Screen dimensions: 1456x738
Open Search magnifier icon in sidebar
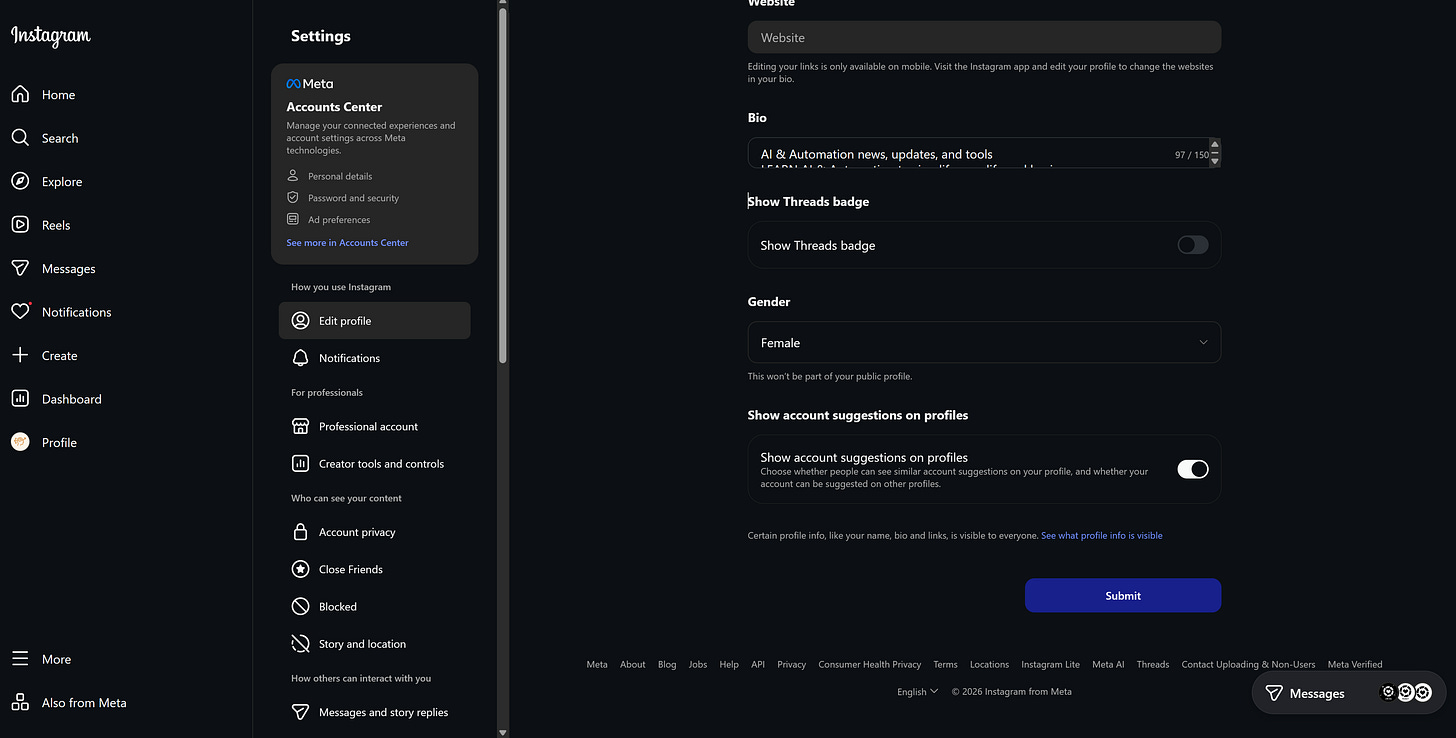tap(20, 138)
